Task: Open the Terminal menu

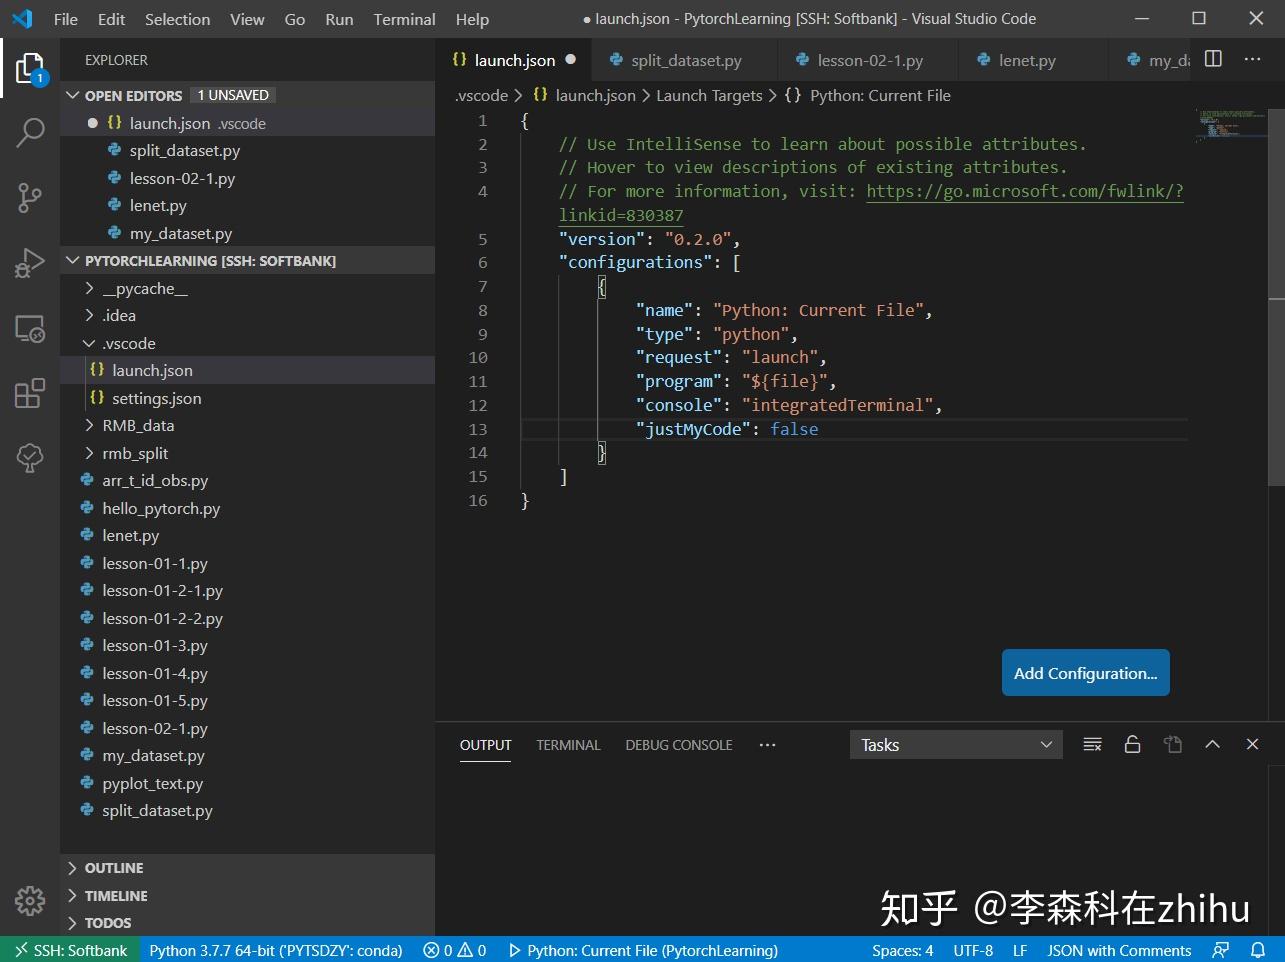Action: (403, 19)
